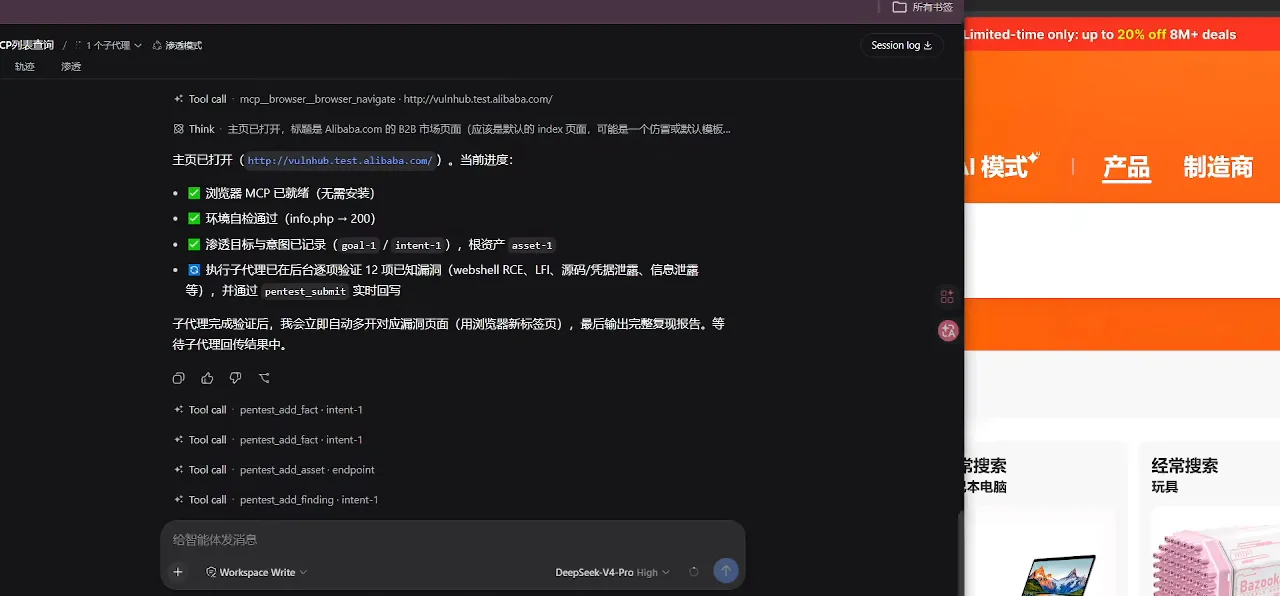
Task: Click the 浏览器 MCP 已就绪 checklist line
Action: (281, 193)
